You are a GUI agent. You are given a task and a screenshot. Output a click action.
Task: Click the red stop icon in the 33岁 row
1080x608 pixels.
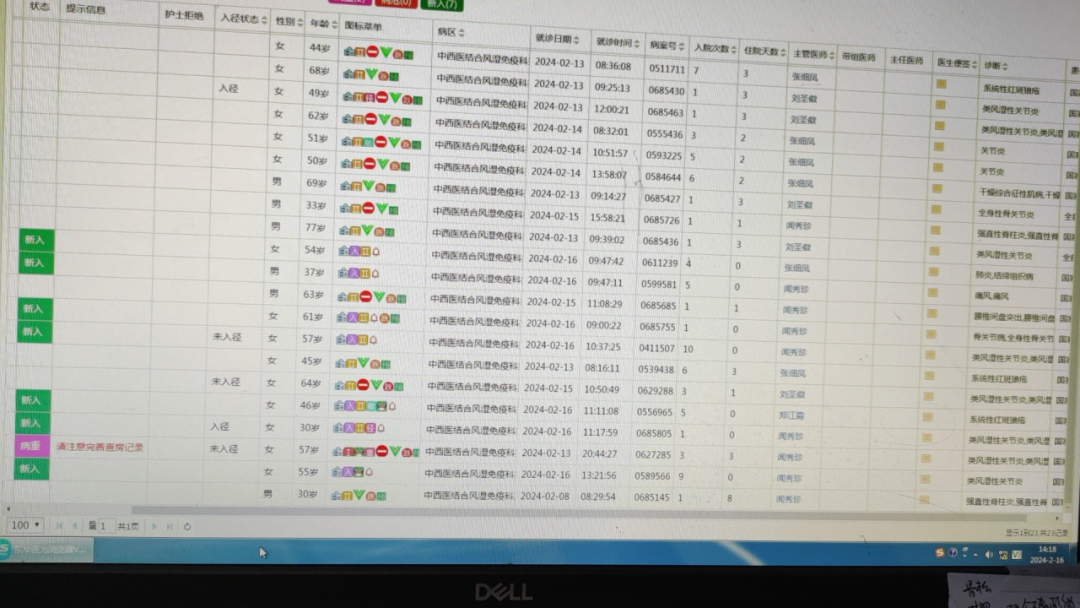(368, 208)
